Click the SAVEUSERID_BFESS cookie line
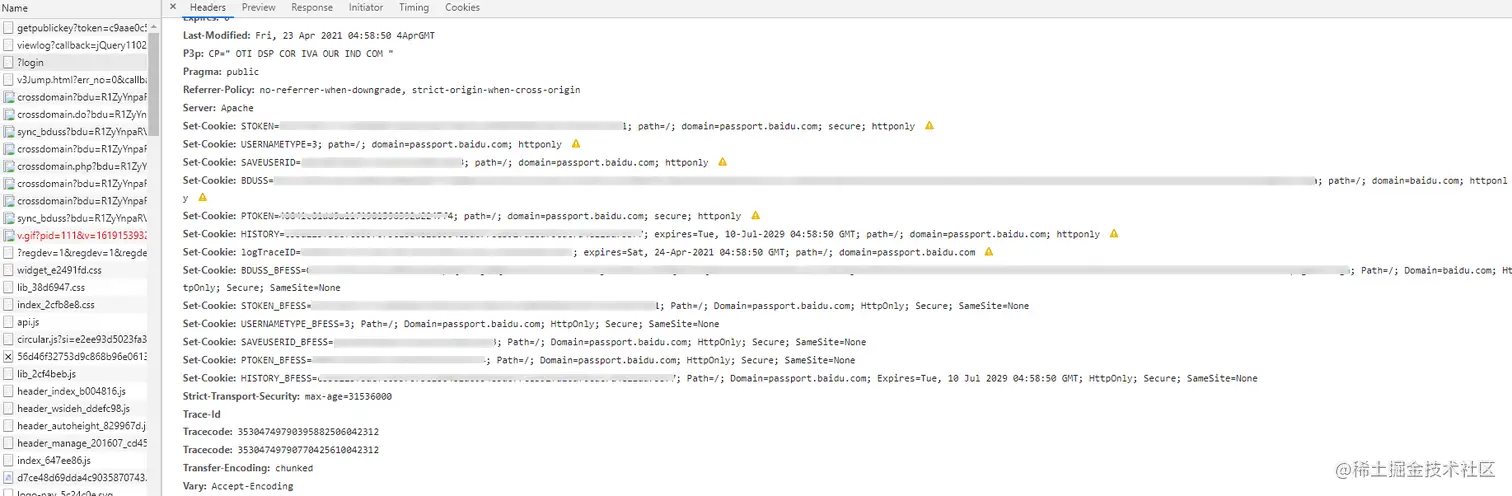 coord(524,342)
